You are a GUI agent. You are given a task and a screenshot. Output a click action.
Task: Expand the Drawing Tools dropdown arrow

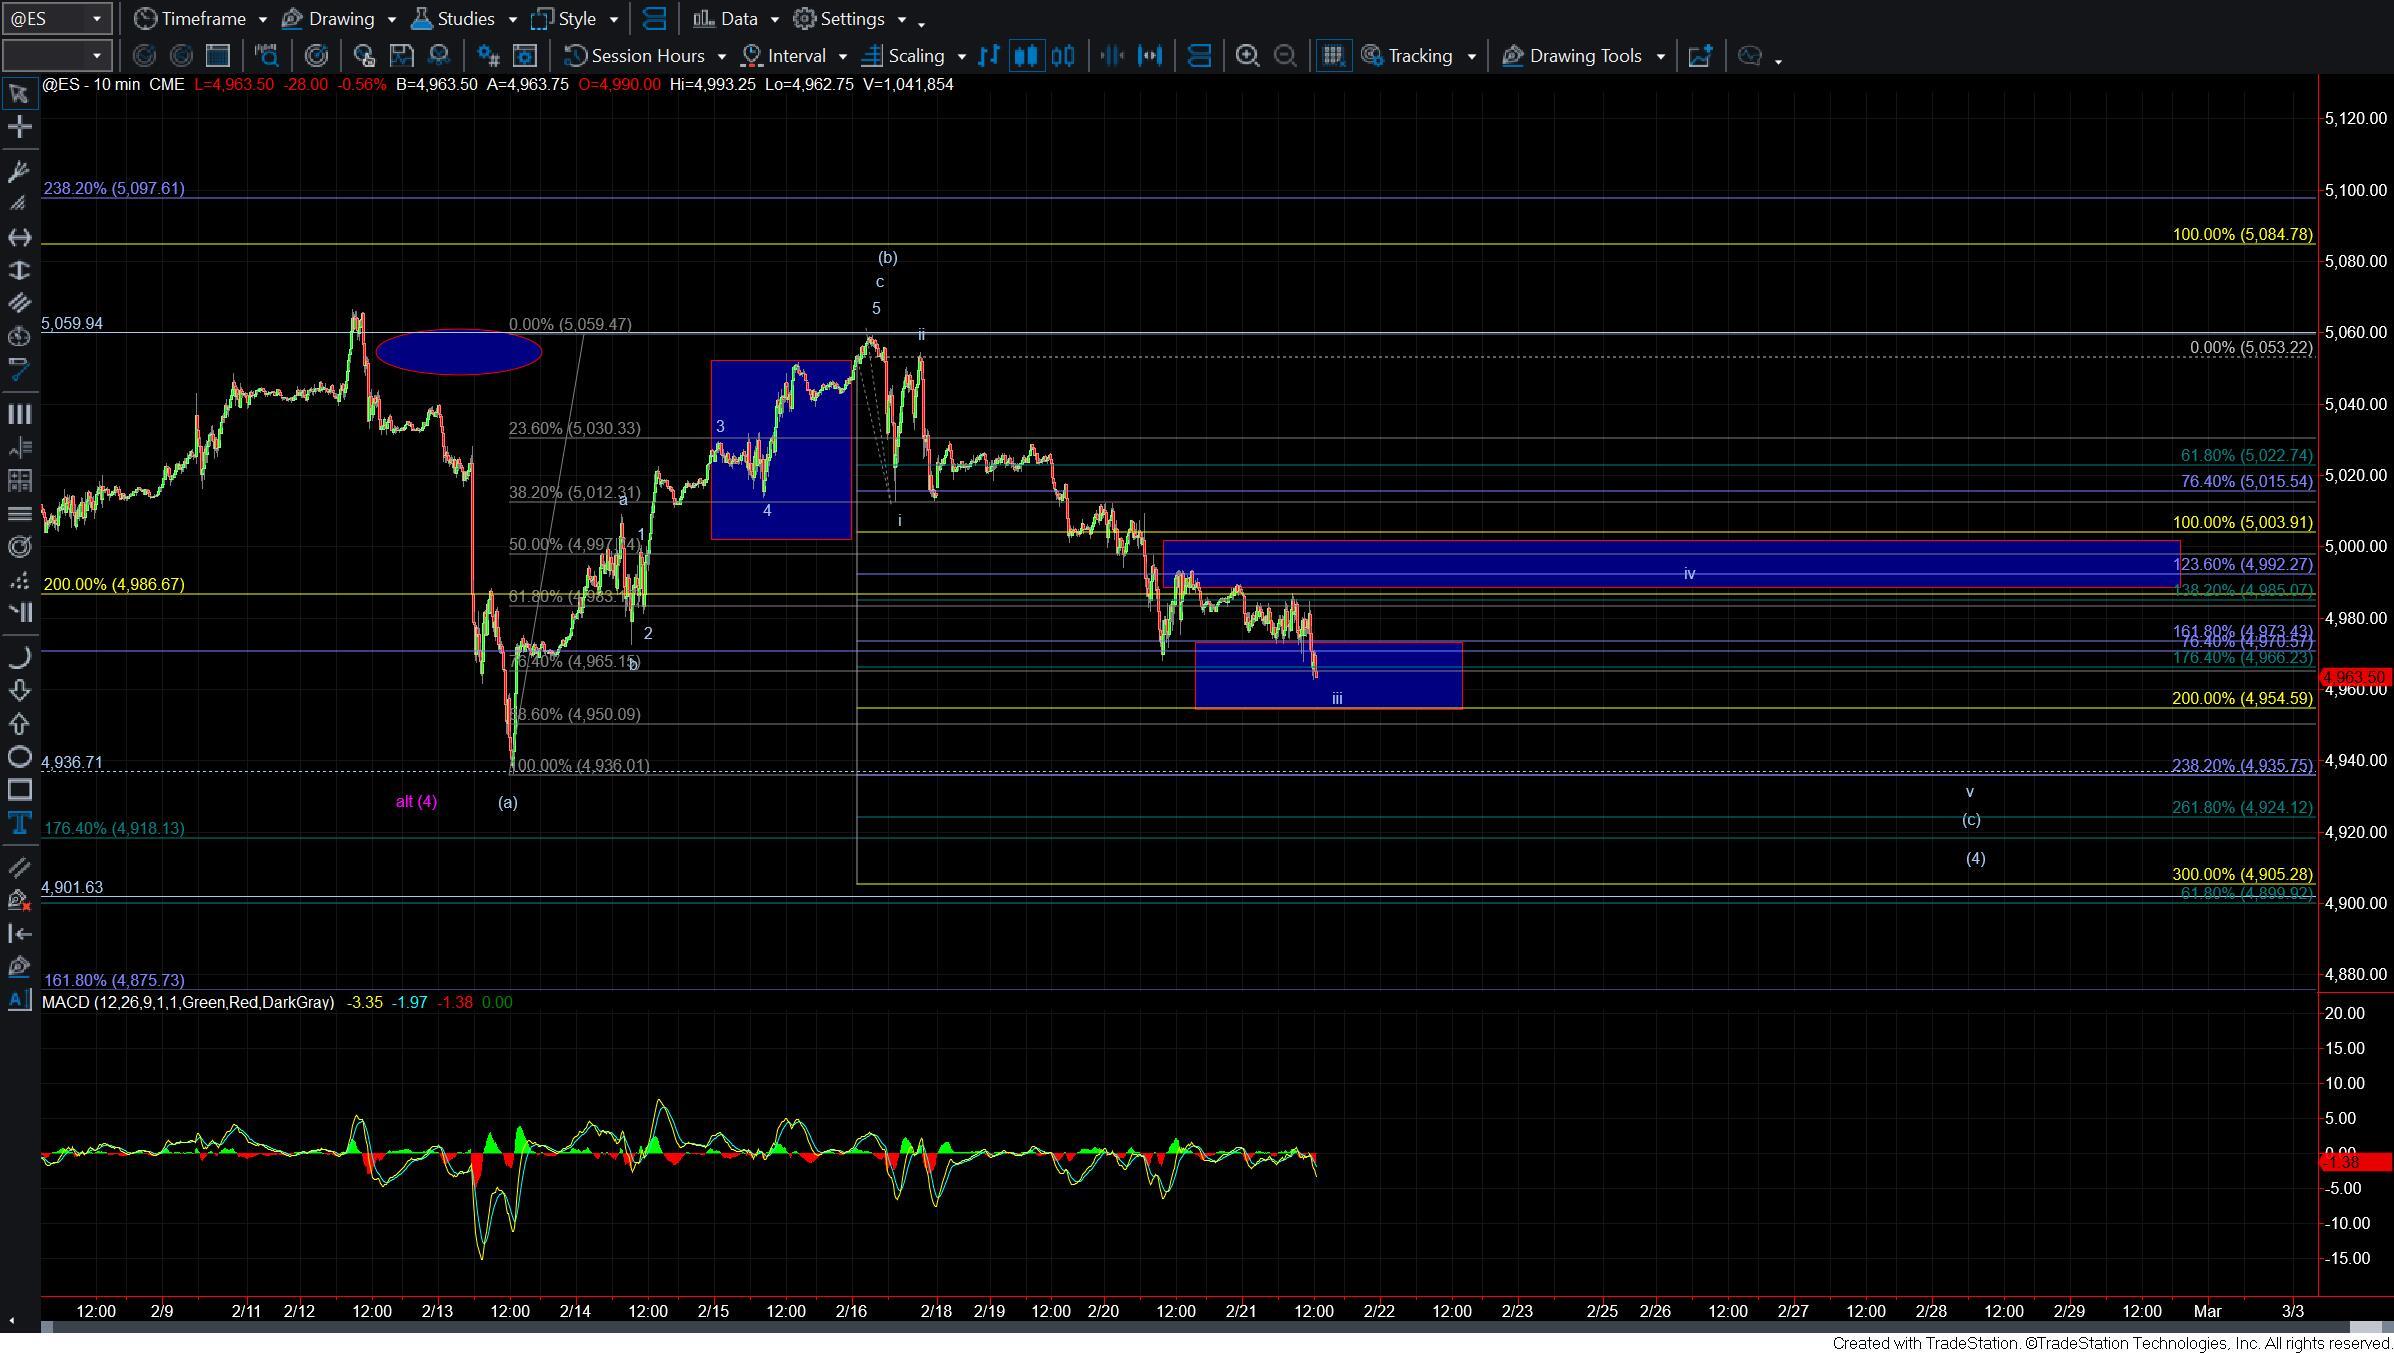click(1660, 57)
